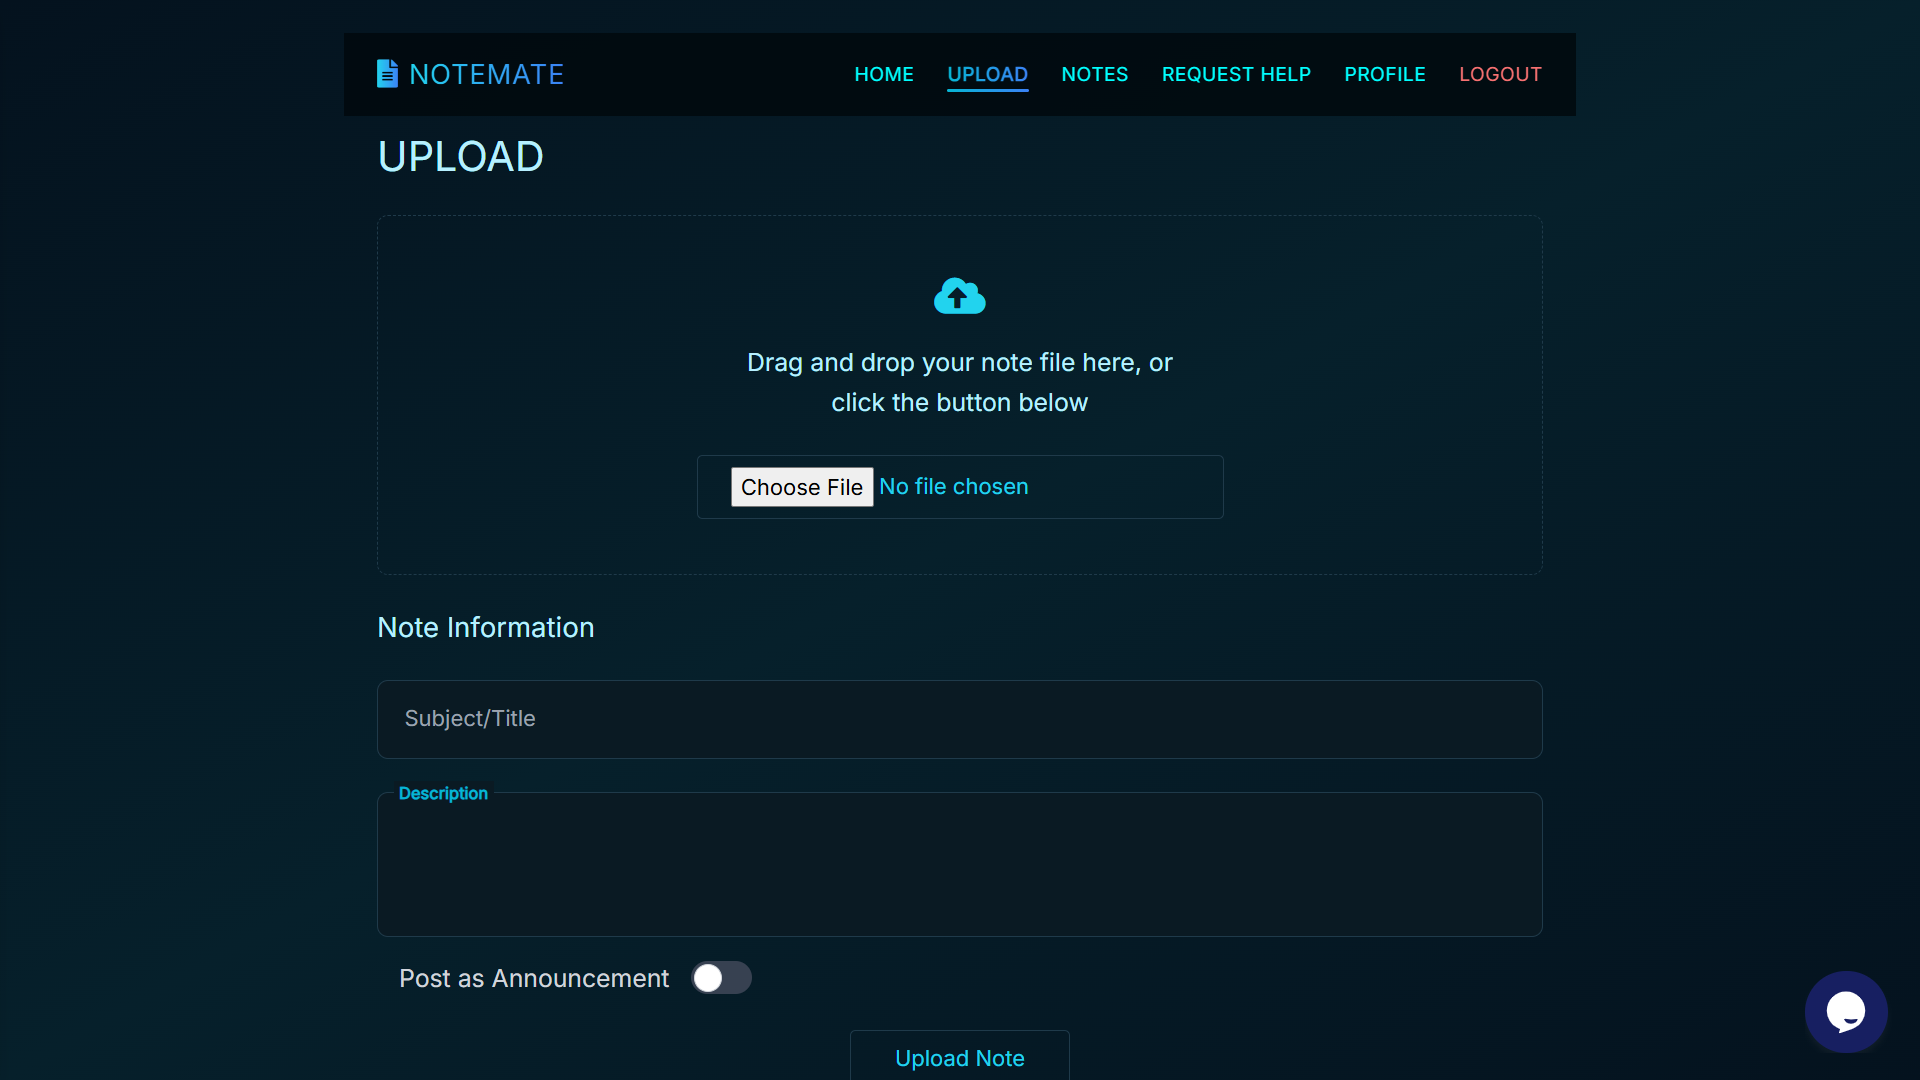Click the NOTEMATE brand name text

486,74
